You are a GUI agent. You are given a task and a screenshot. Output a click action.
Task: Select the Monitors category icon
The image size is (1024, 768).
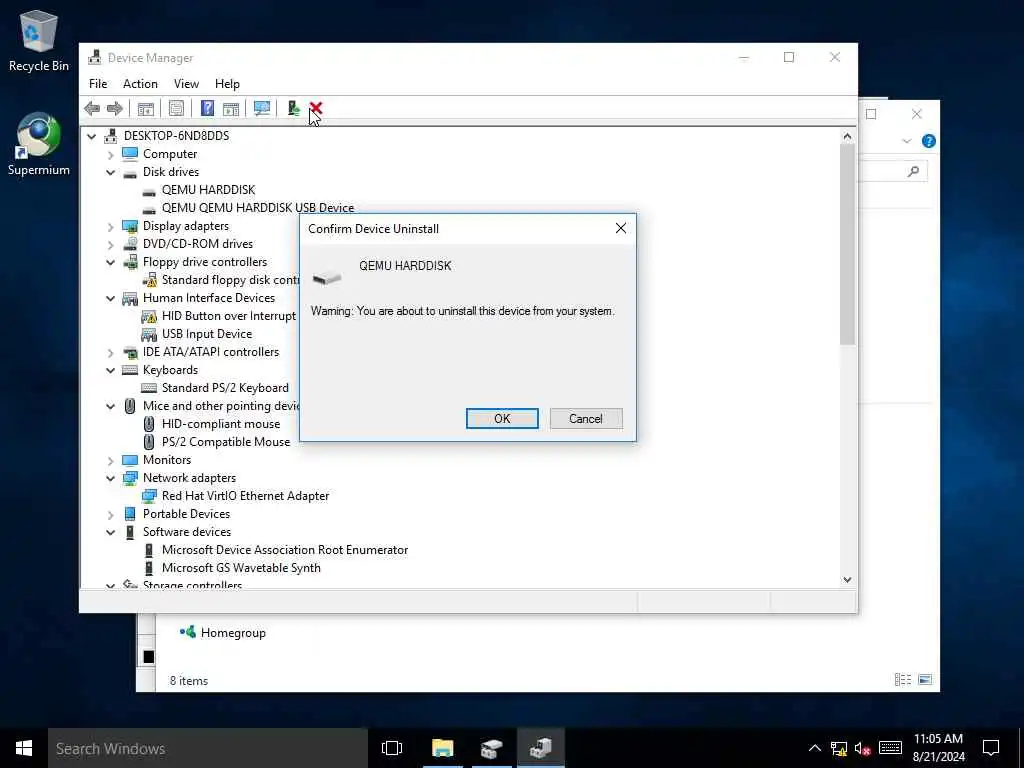pyautogui.click(x=130, y=460)
